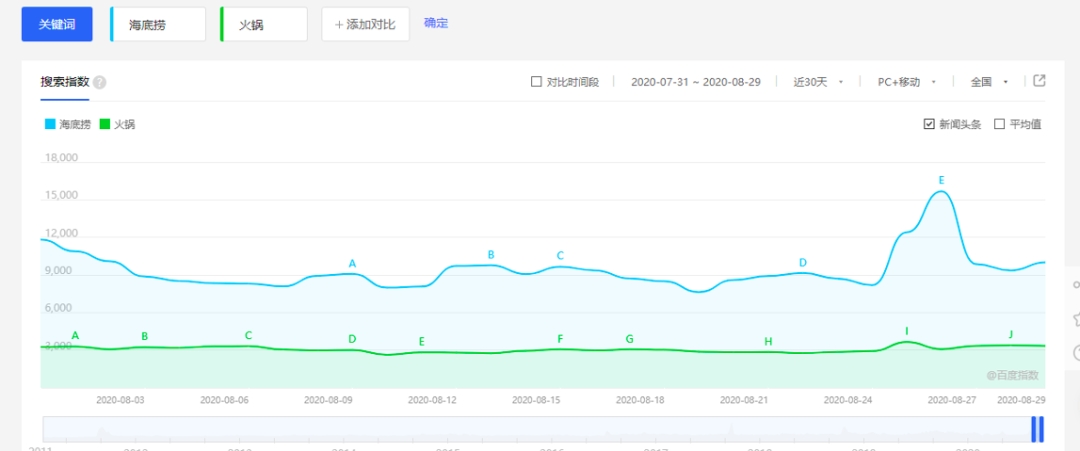
Task: Click the 添加对比 button
Action: point(365,24)
